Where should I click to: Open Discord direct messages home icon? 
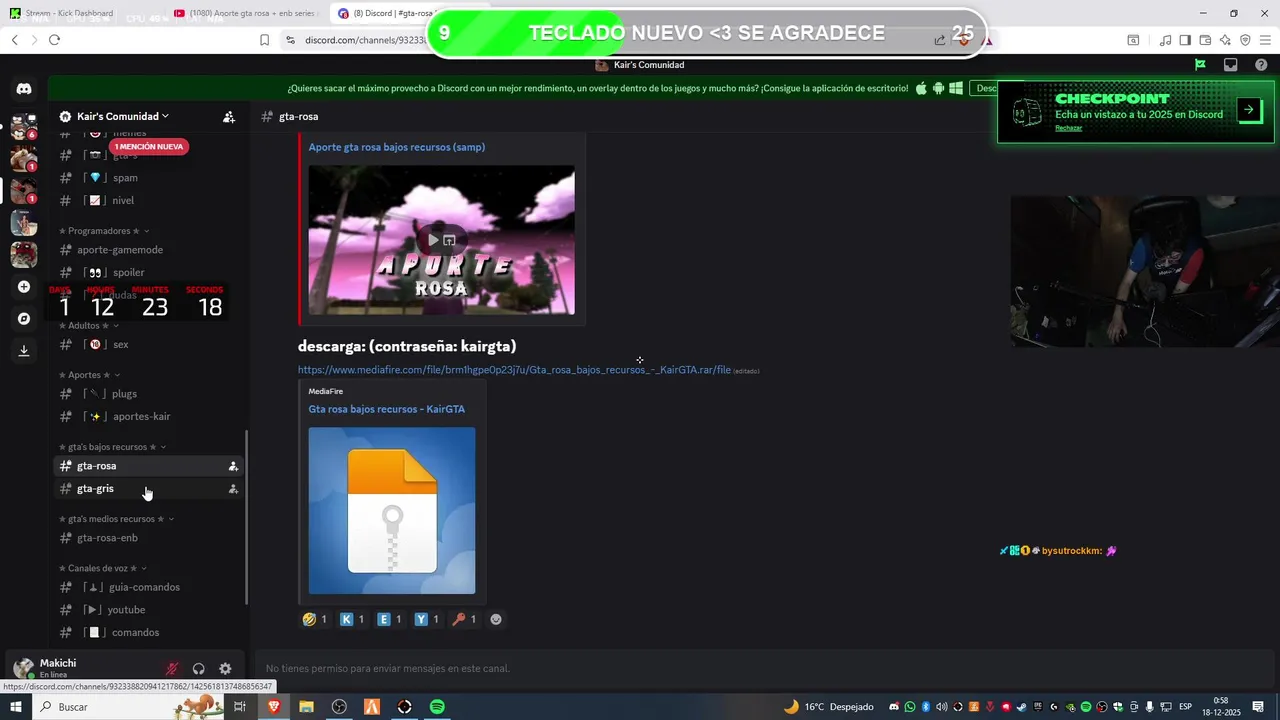coord(24,89)
